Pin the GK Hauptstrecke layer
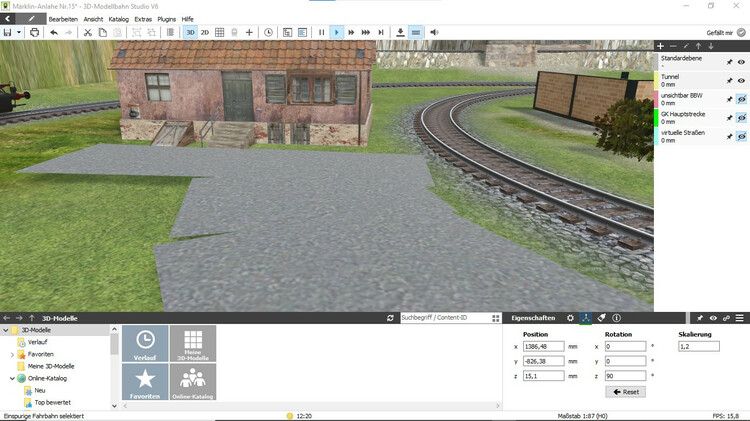 click(x=729, y=118)
